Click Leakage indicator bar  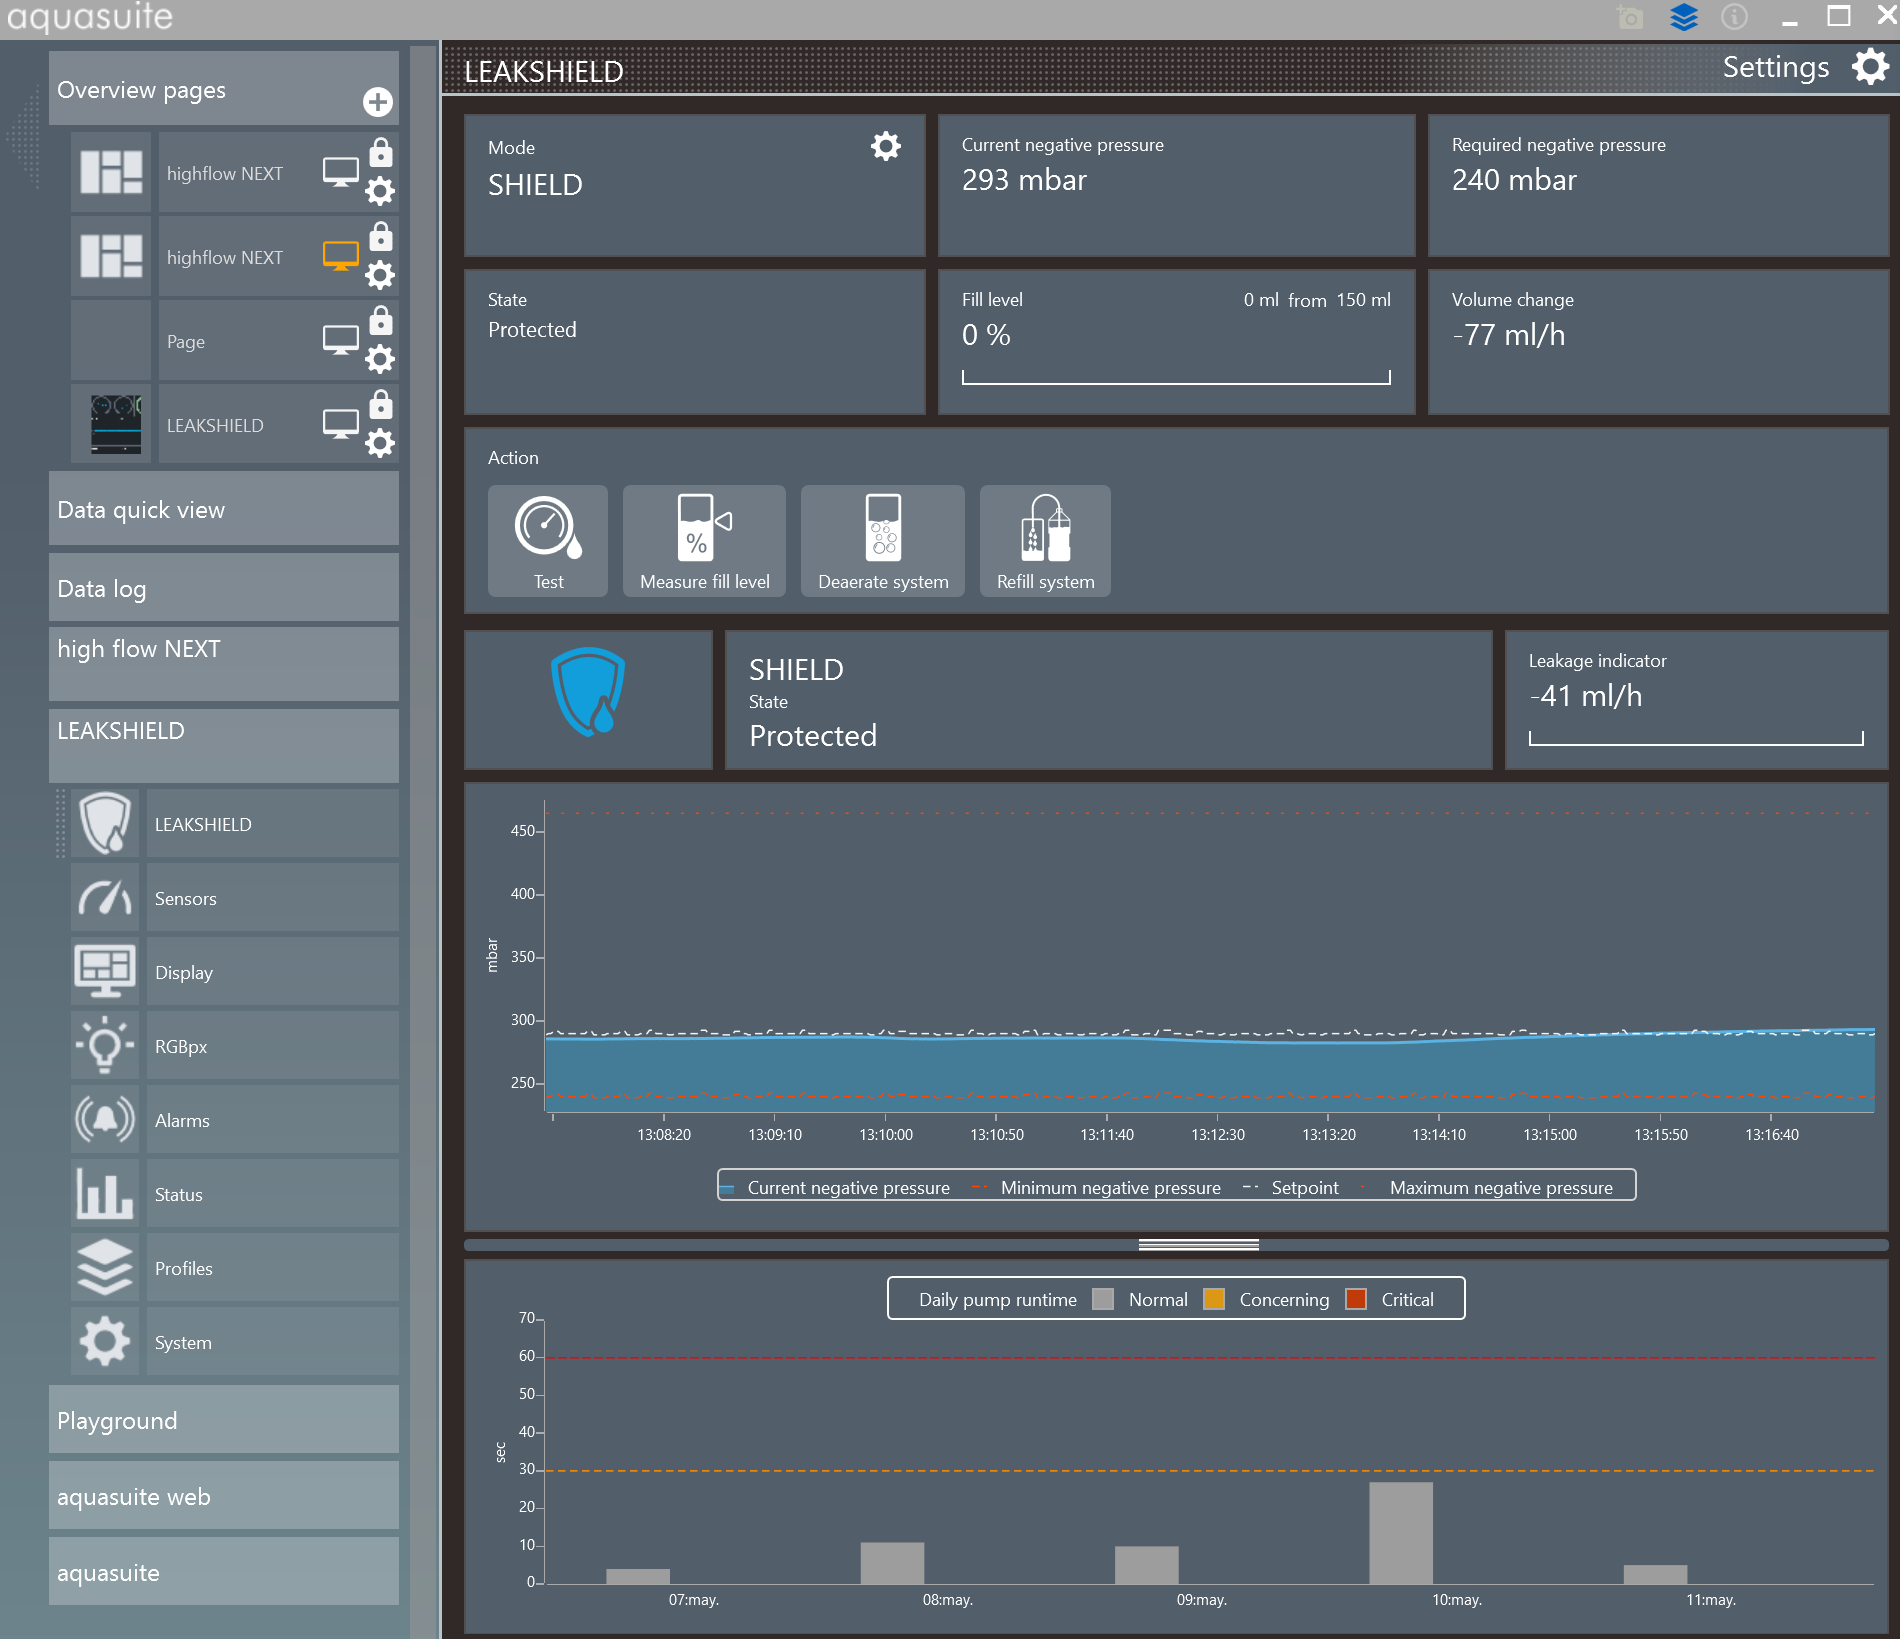1696,738
